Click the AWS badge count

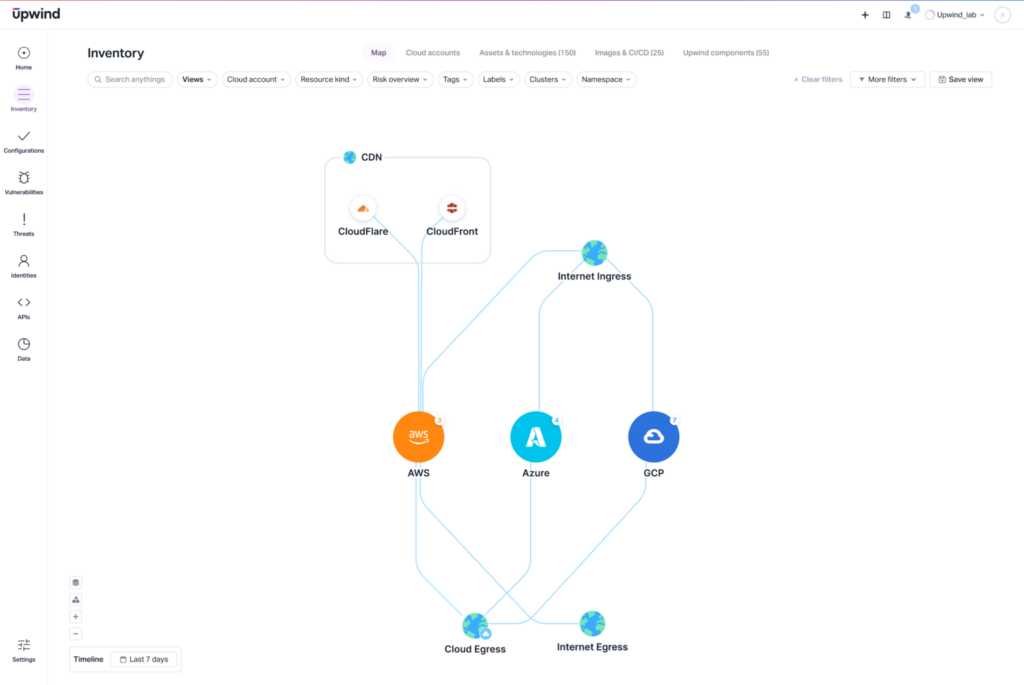(x=439, y=420)
